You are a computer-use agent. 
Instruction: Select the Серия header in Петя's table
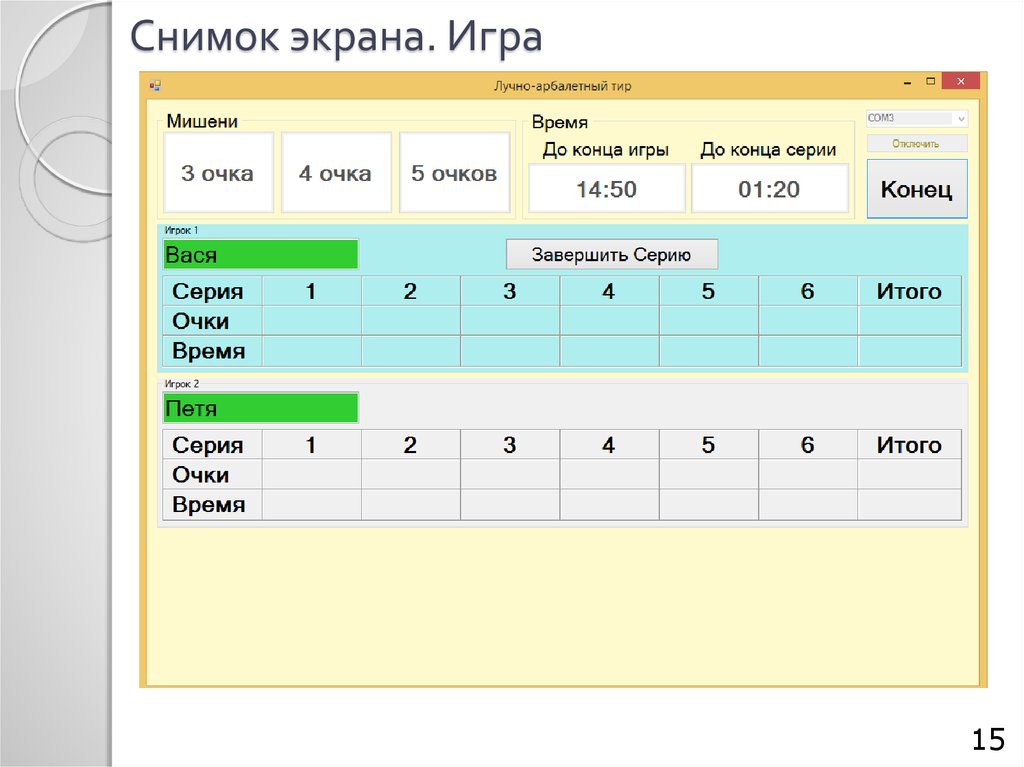(x=210, y=444)
